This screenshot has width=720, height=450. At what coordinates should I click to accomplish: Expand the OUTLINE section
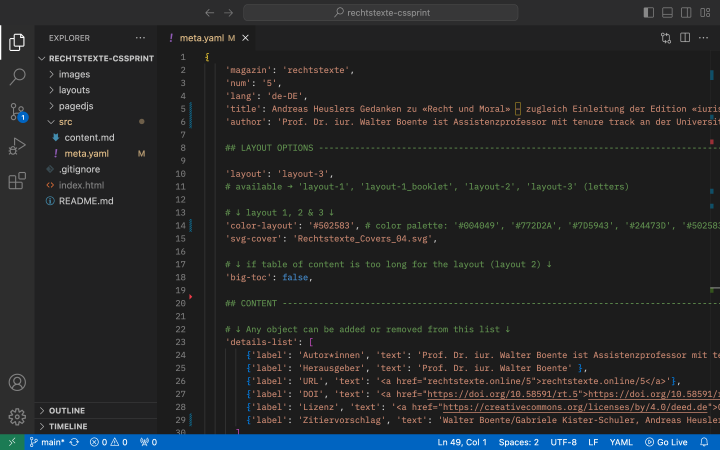[96, 411]
